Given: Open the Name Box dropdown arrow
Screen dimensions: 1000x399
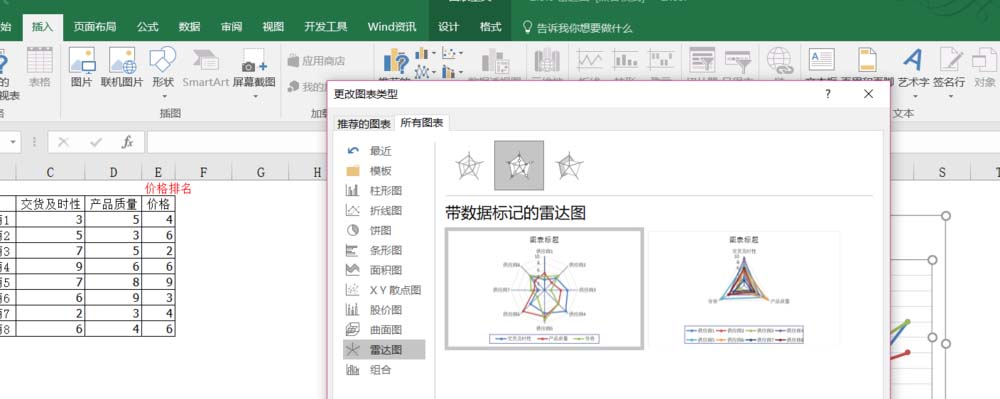Looking at the screenshot, I should (13, 142).
